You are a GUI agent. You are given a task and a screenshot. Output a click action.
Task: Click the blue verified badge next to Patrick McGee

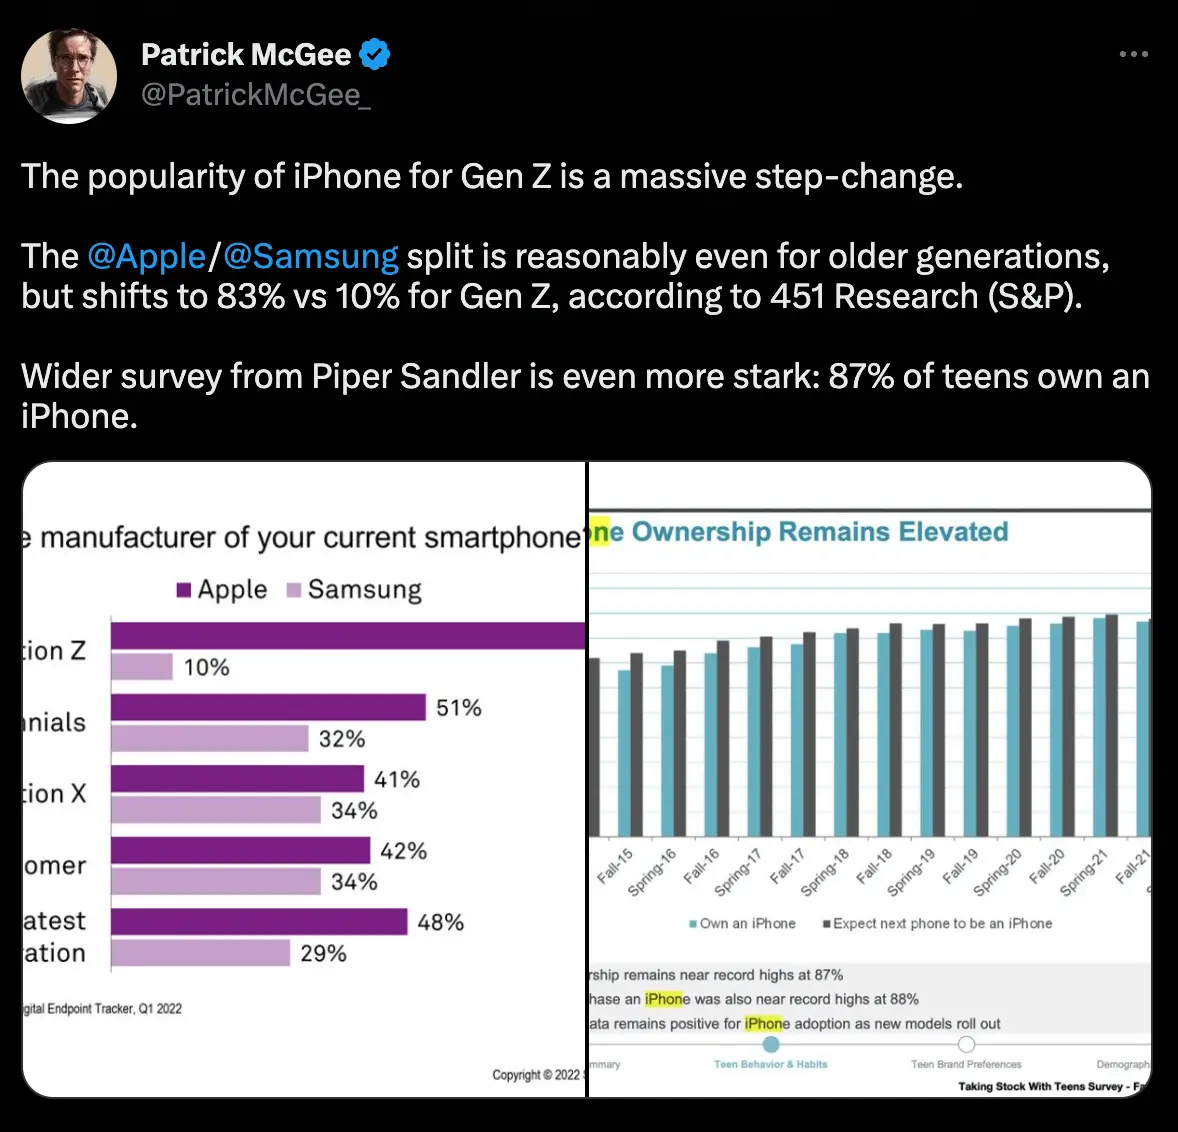pyautogui.click(x=374, y=54)
